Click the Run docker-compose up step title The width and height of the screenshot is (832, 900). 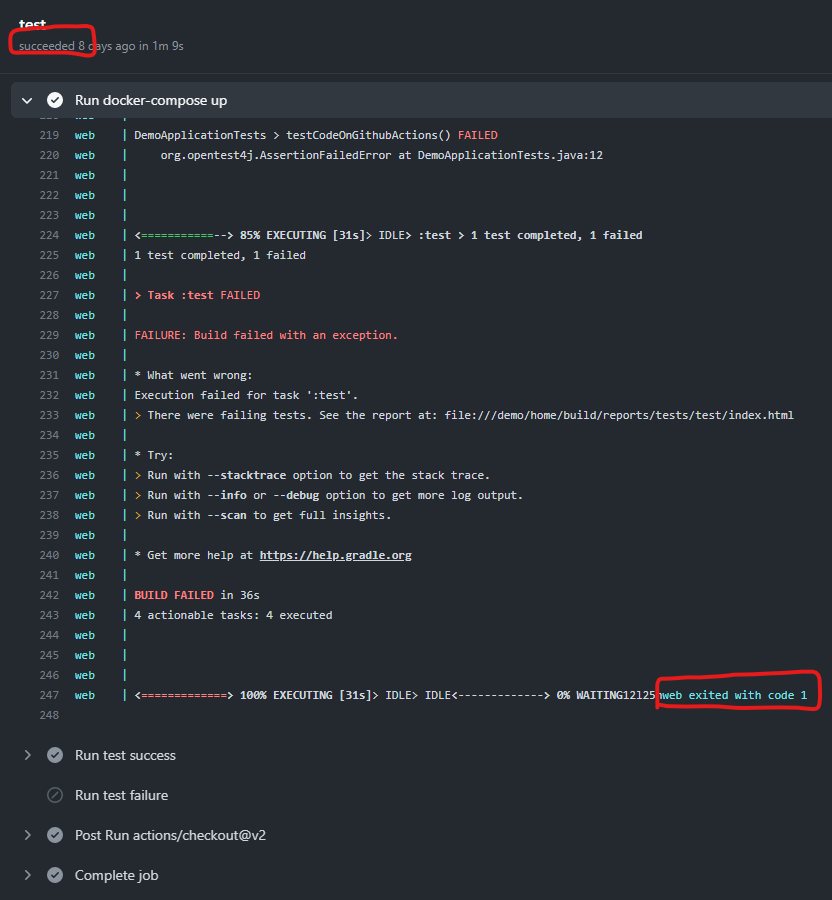click(x=150, y=100)
